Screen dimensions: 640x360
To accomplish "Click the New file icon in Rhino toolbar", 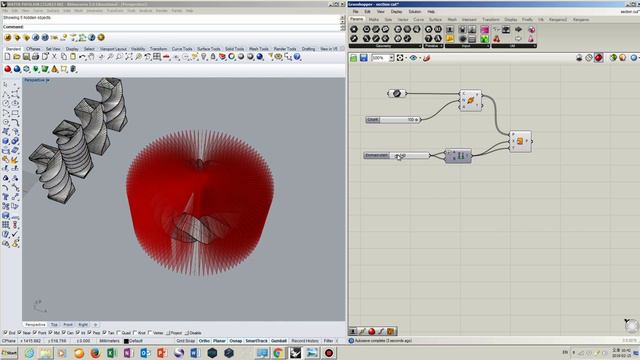I will tap(7, 57).
